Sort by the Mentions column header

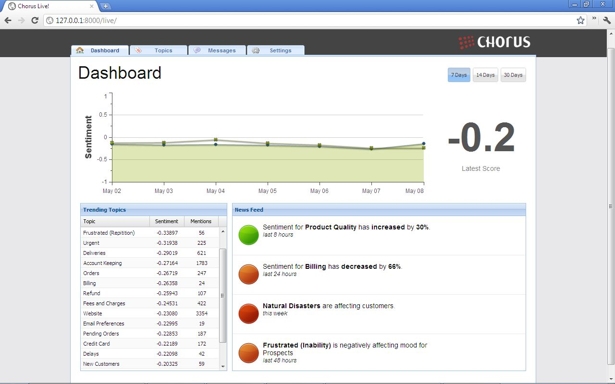coord(201,221)
